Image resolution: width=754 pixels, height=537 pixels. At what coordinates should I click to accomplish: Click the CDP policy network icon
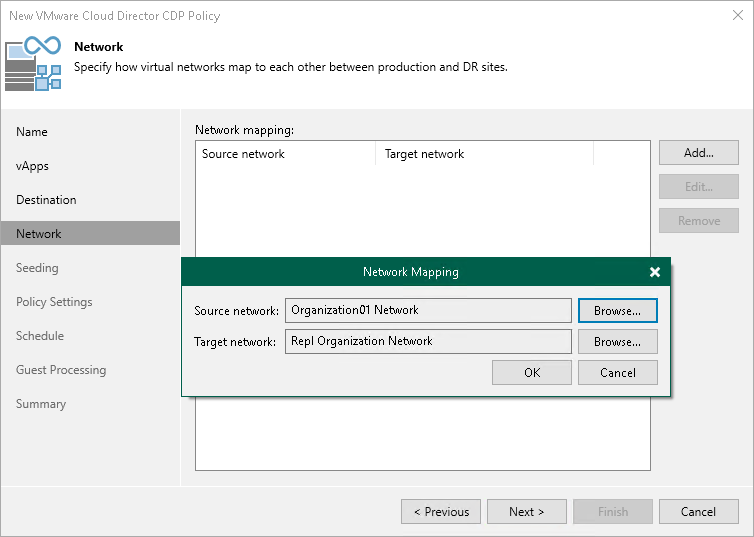(x=33, y=63)
